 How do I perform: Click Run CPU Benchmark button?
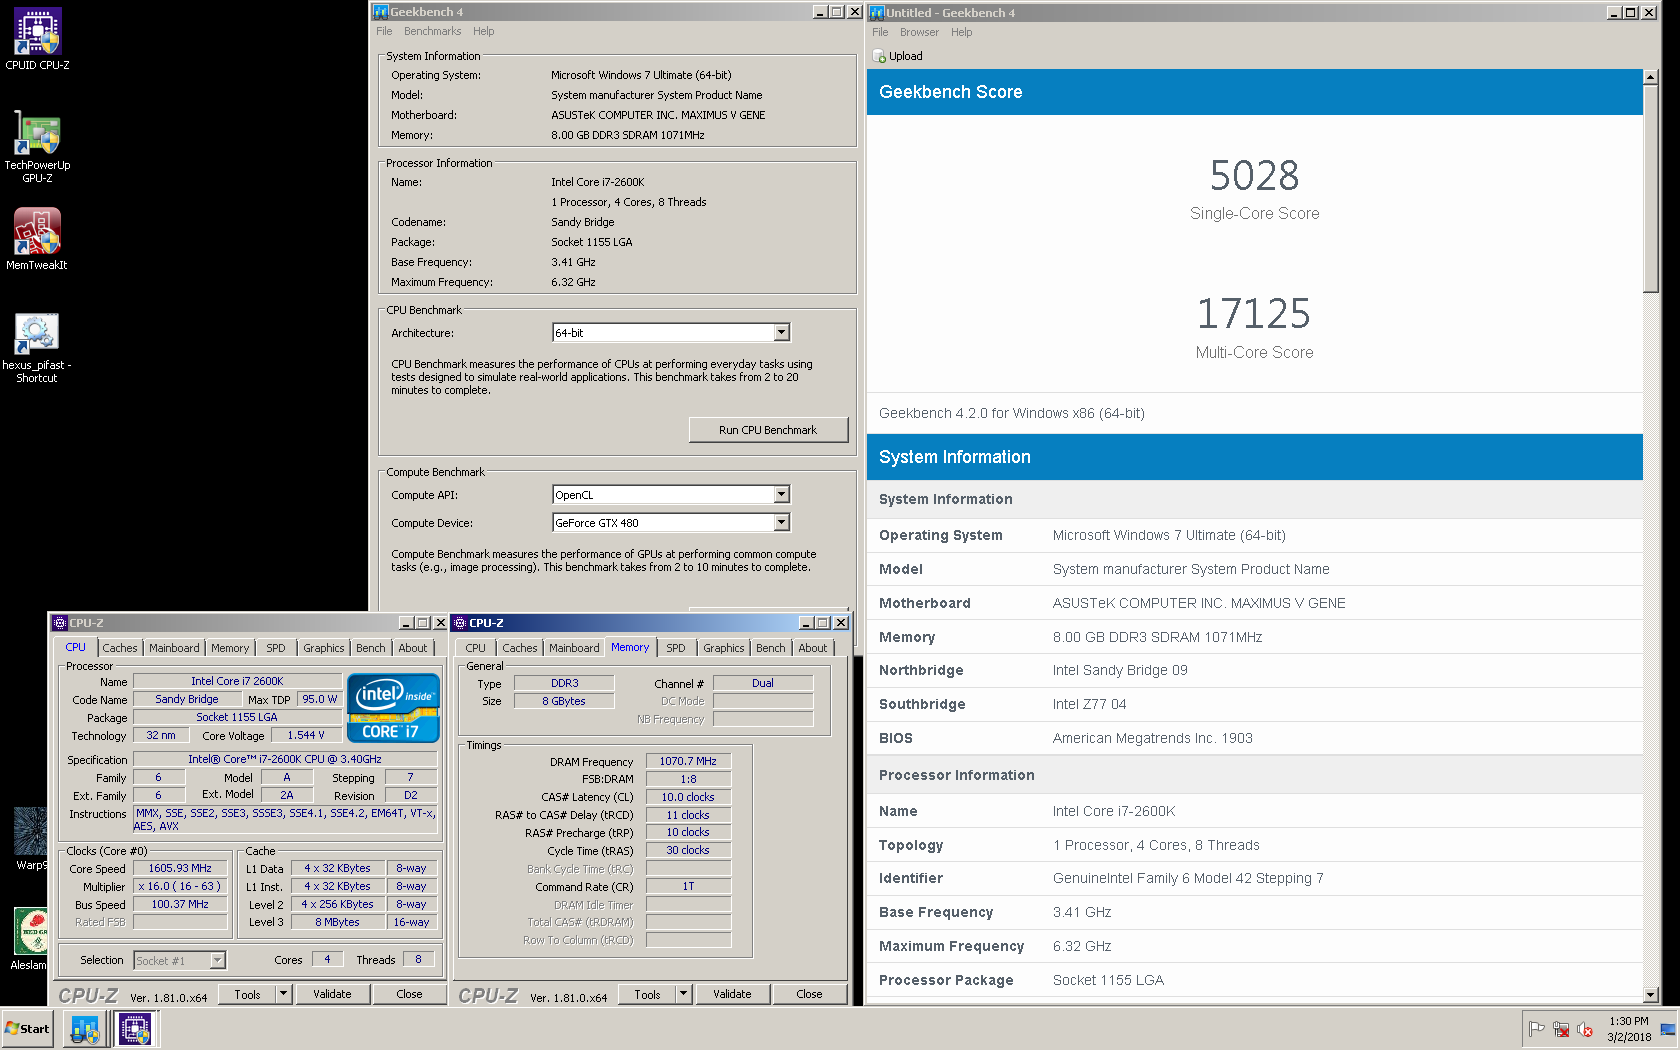[x=768, y=430]
